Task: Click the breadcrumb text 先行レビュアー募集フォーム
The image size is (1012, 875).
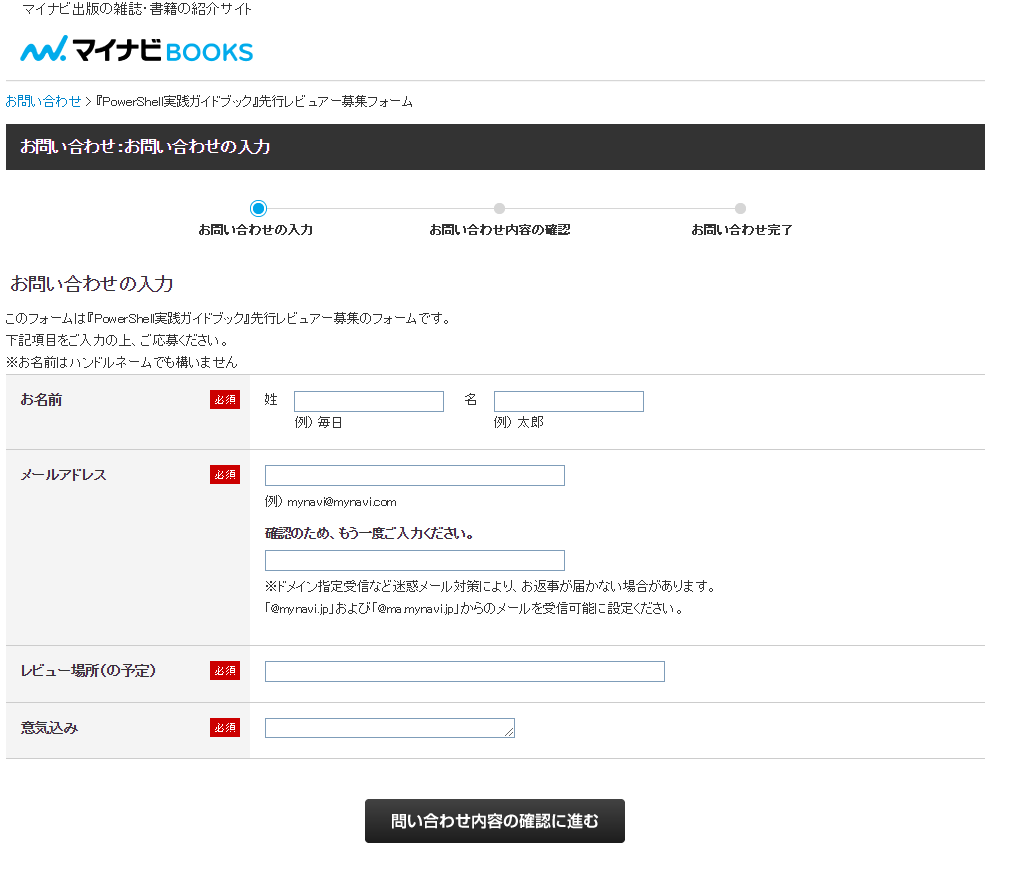Action: click(336, 101)
